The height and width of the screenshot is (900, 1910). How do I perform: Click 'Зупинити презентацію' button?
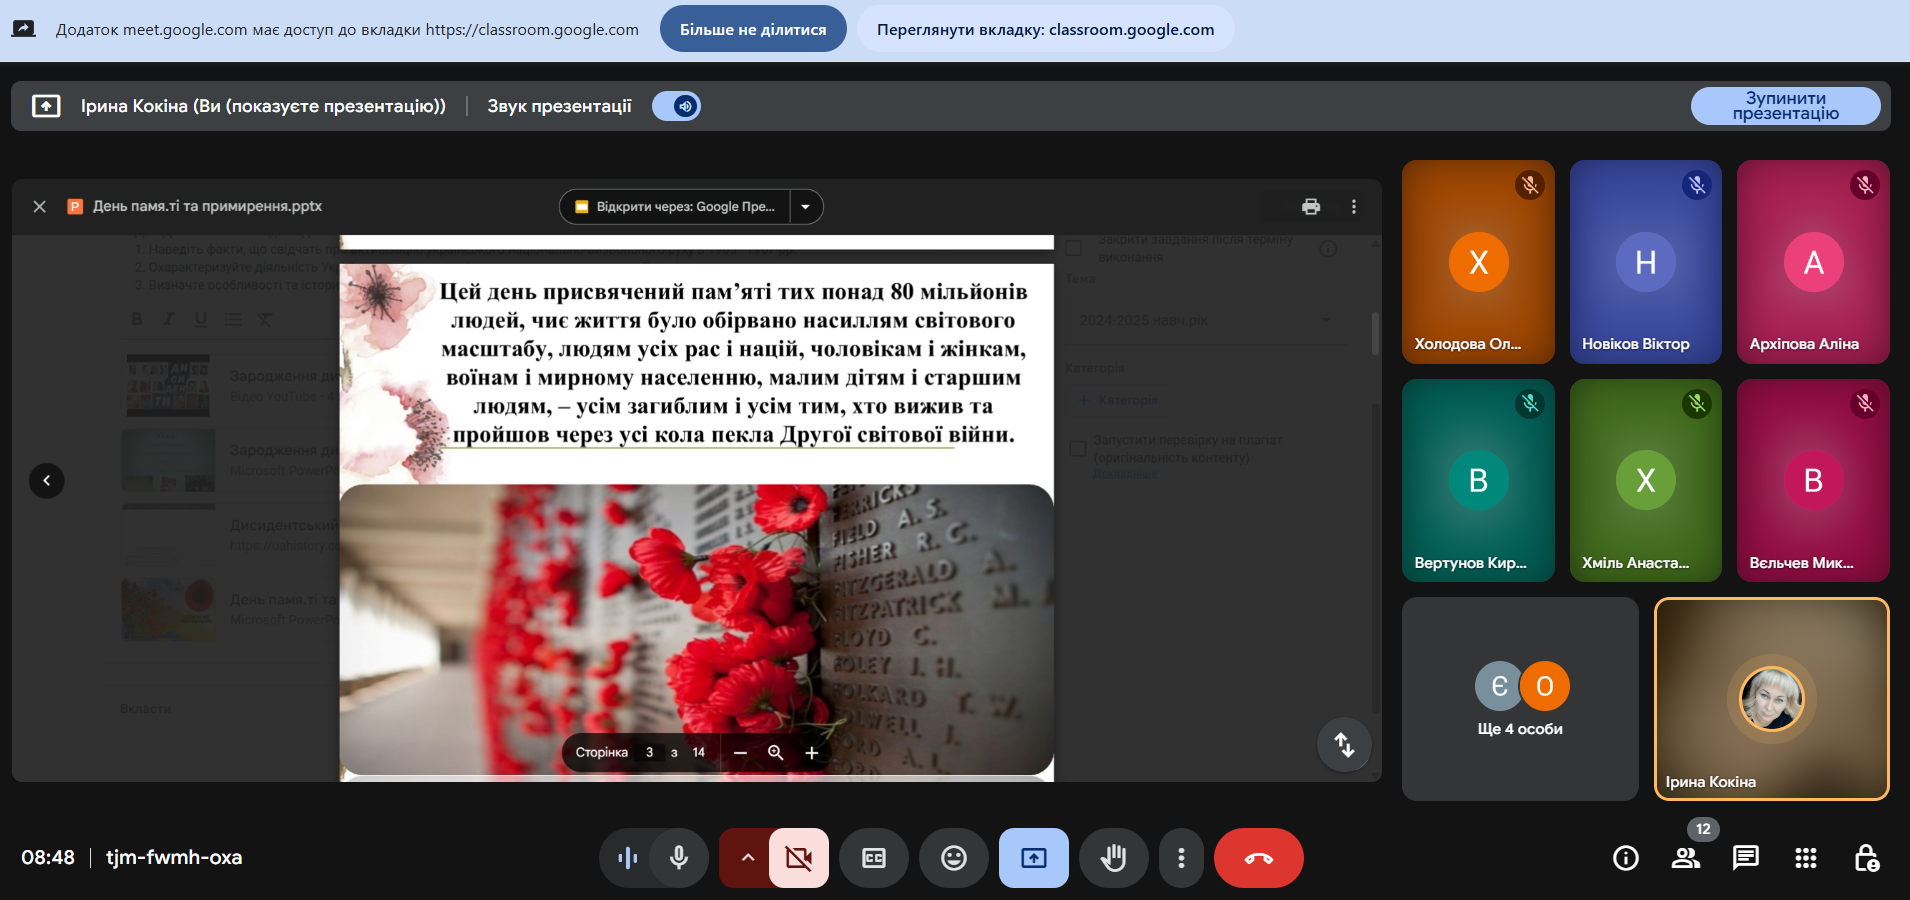1785,106
